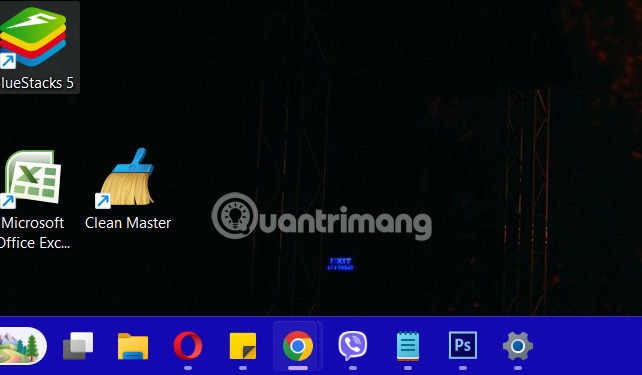Switch to Photoshop on the taskbar

point(463,345)
